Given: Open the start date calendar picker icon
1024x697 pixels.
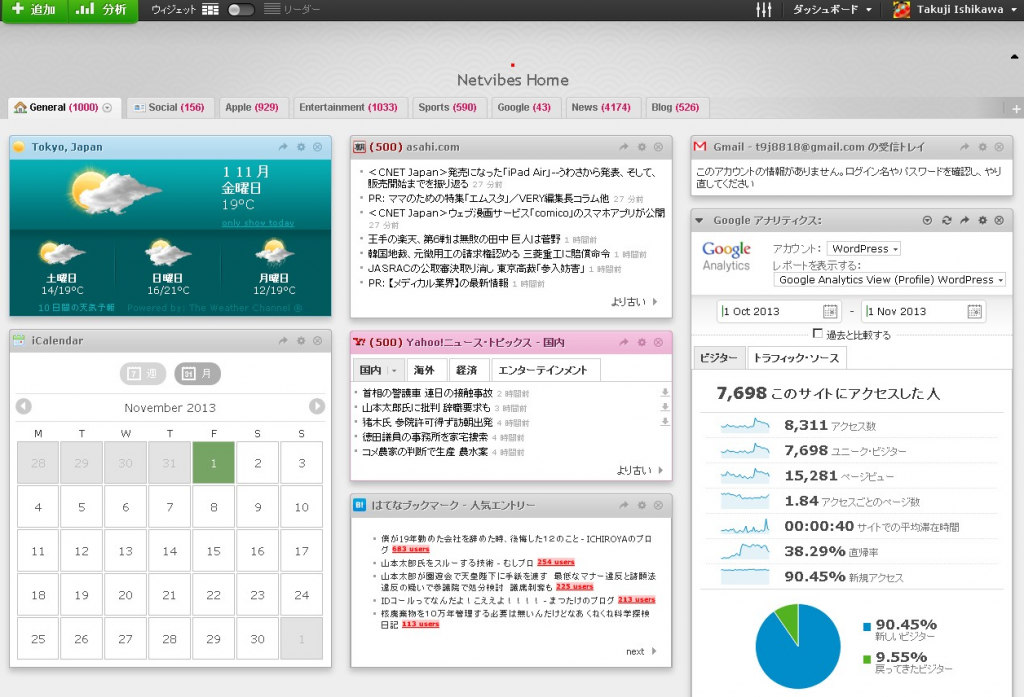Looking at the screenshot, I should coord(830,312).
